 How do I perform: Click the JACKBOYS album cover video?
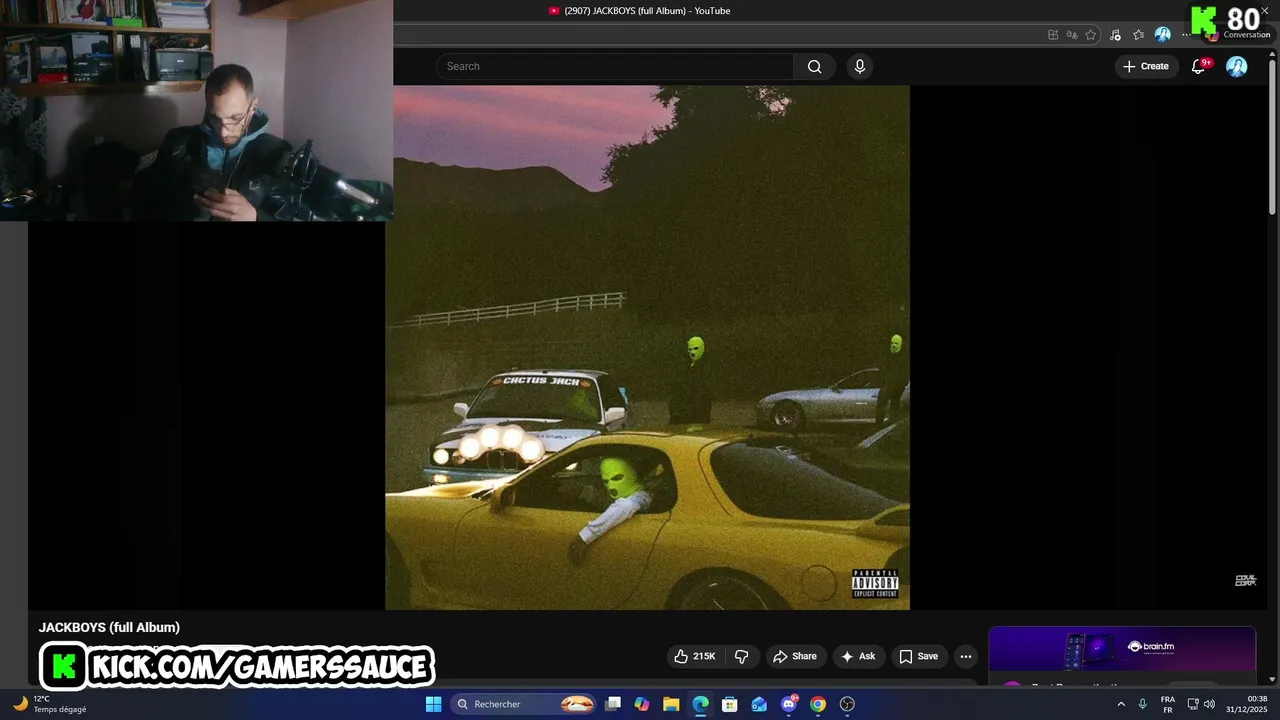pos(648,347)
